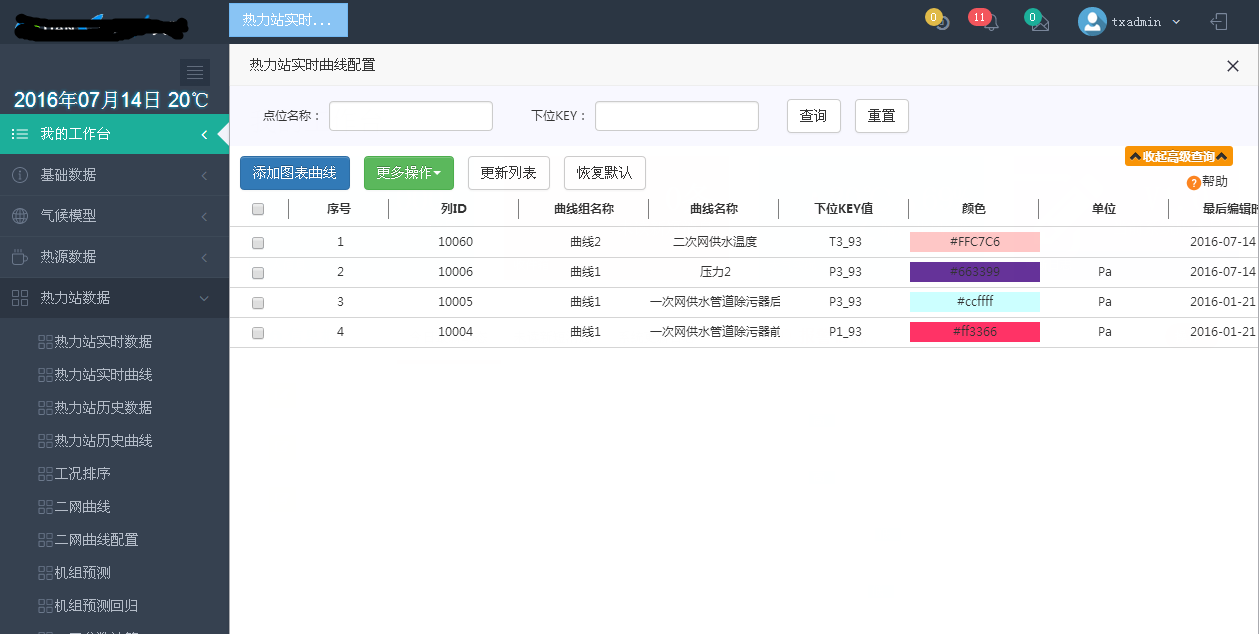Open the 更多操作 dropdown
Screen dimensions: 1259x634
click(408, 173)
